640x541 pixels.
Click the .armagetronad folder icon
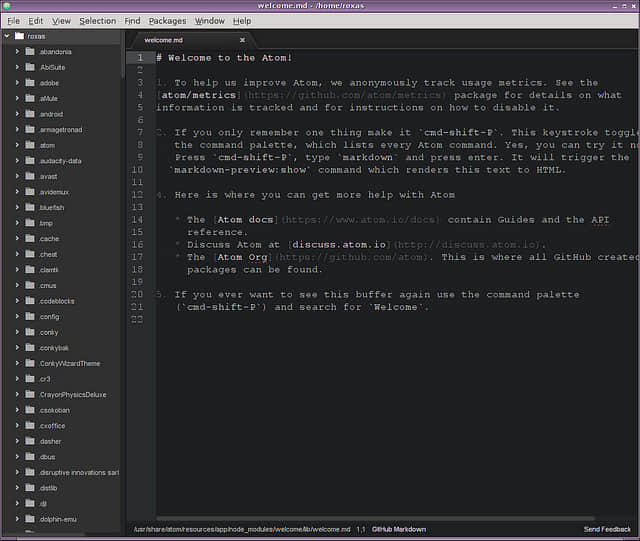click(30, 129)
